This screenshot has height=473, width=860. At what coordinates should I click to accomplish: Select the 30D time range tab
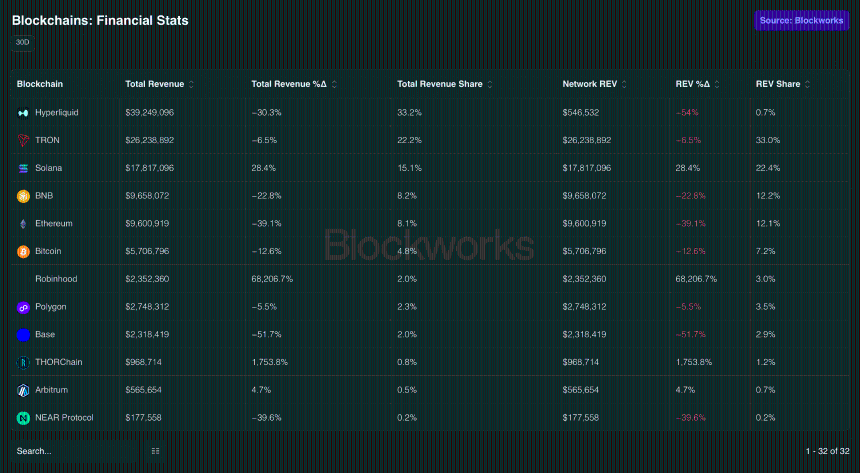click(x=22, y=42)
